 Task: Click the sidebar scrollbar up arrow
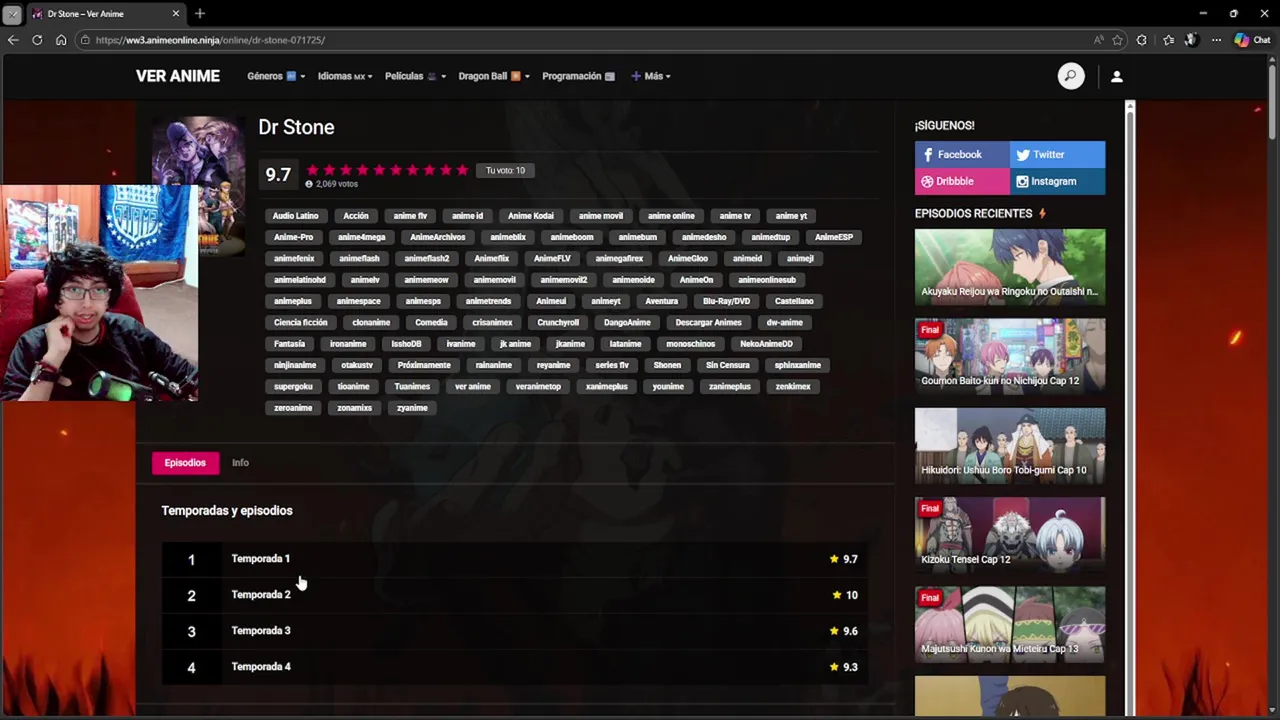click(1130, 106)
